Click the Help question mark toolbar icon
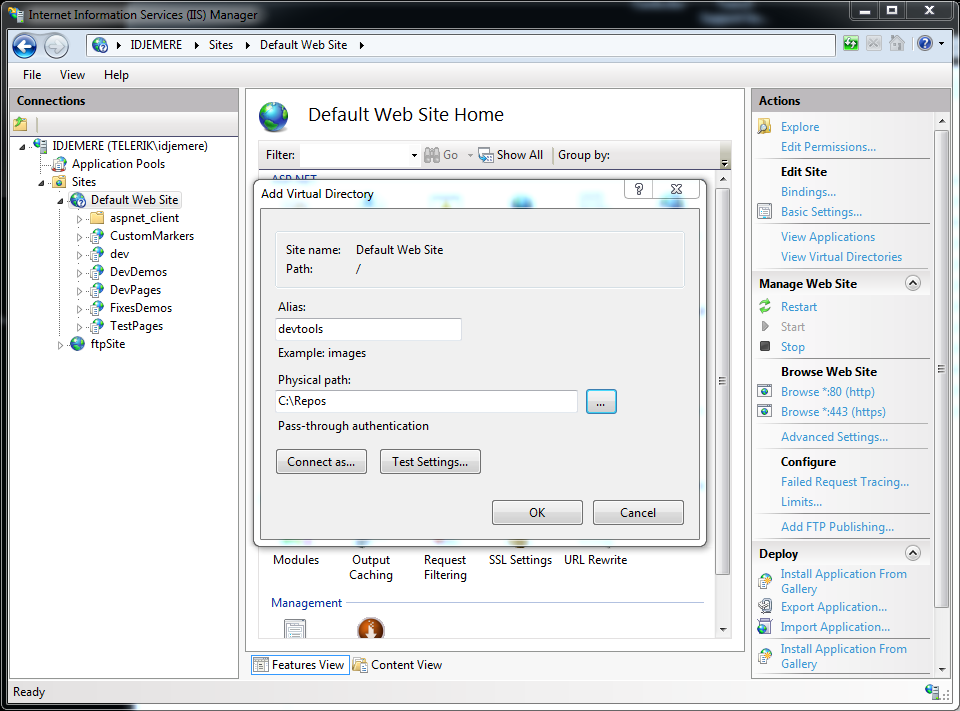 pos(924,44)
